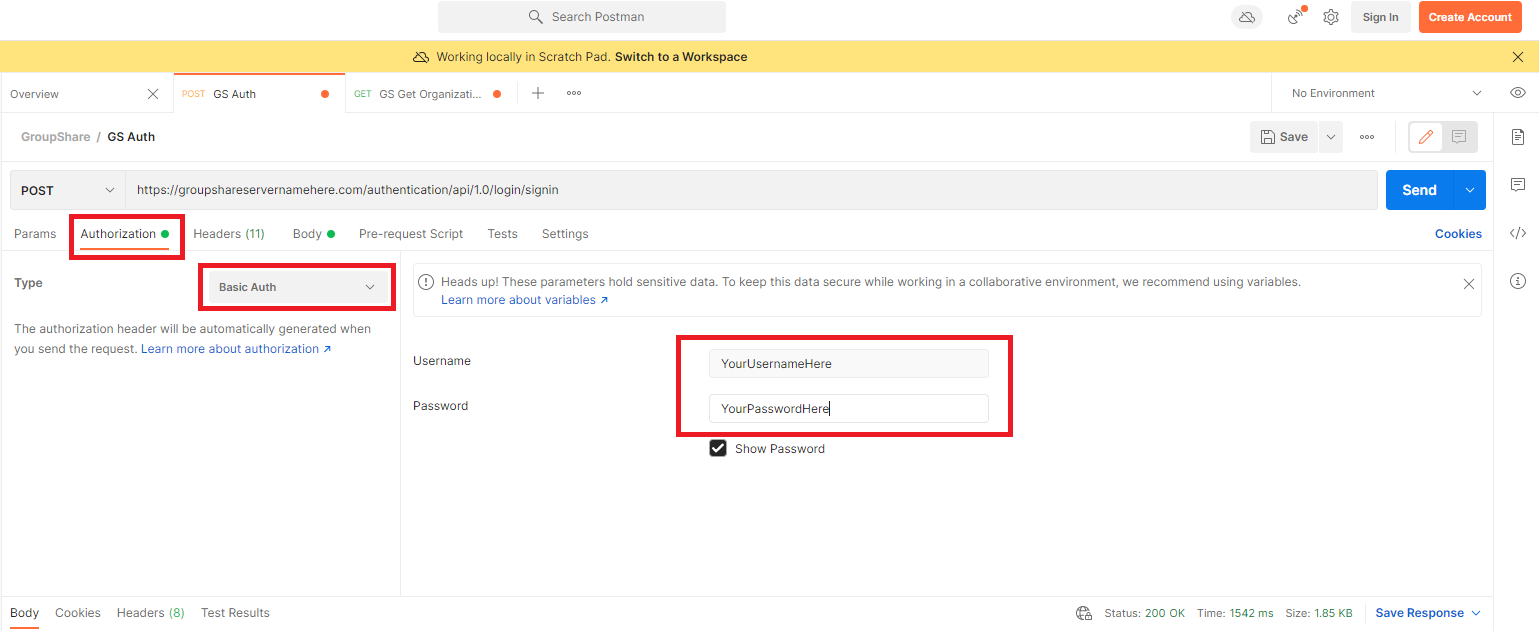1539x631 pixels.
Task: Expand the Send button dropdown arrow
Action: click(1469, 190)
